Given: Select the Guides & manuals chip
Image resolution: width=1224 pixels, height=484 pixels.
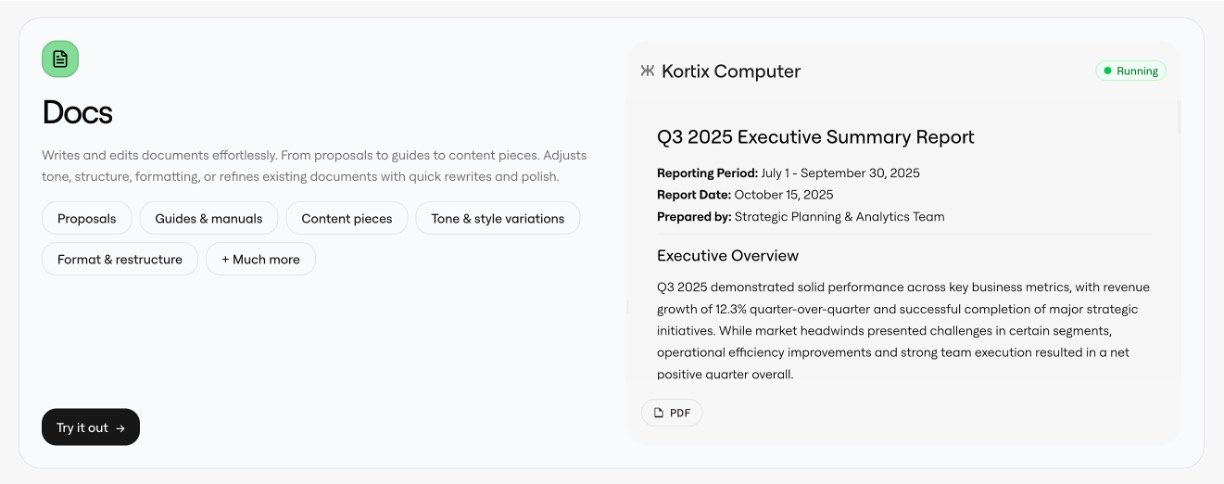Looking at the screenshot, I should point(209,218).
